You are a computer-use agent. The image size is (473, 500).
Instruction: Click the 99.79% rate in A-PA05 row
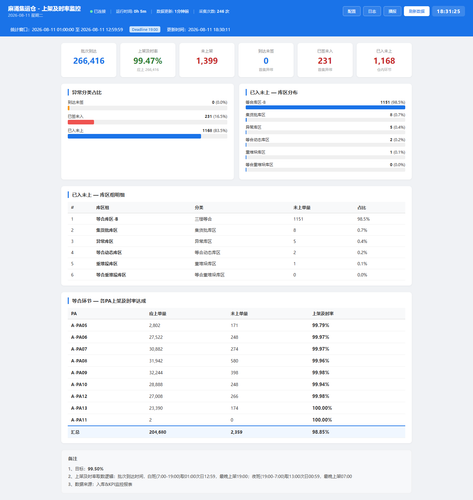tap(320, 325)
